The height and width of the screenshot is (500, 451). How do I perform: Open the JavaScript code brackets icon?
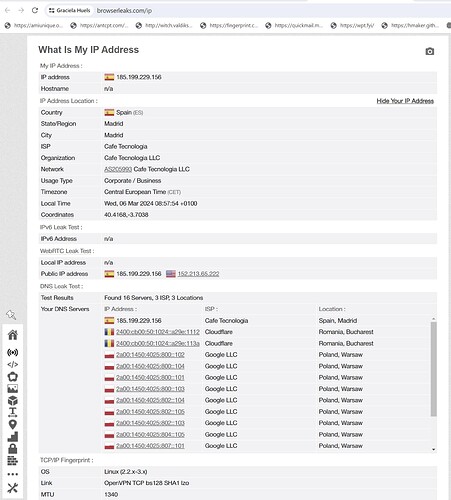click(13, 364)
